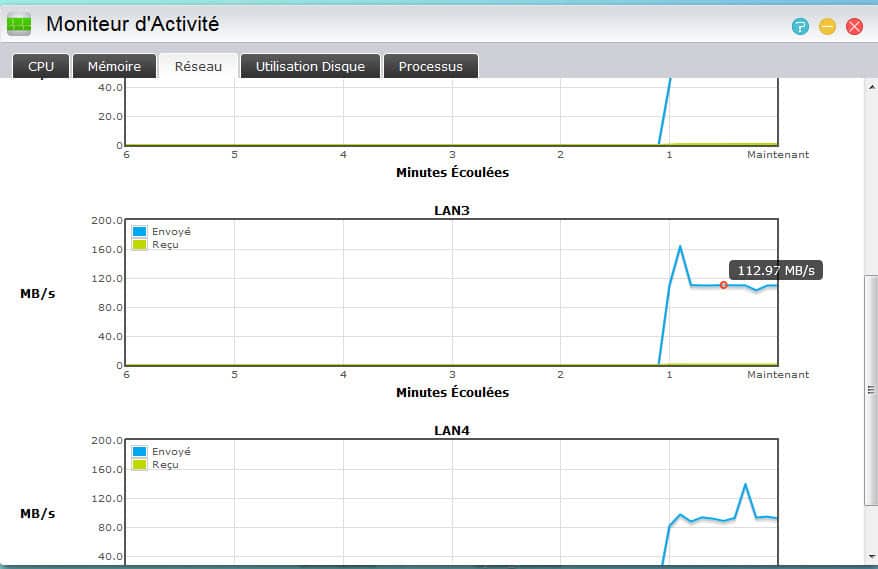Switch to the Processus tab
Viewport: 878px width, 569px height.
pos(431,66)
